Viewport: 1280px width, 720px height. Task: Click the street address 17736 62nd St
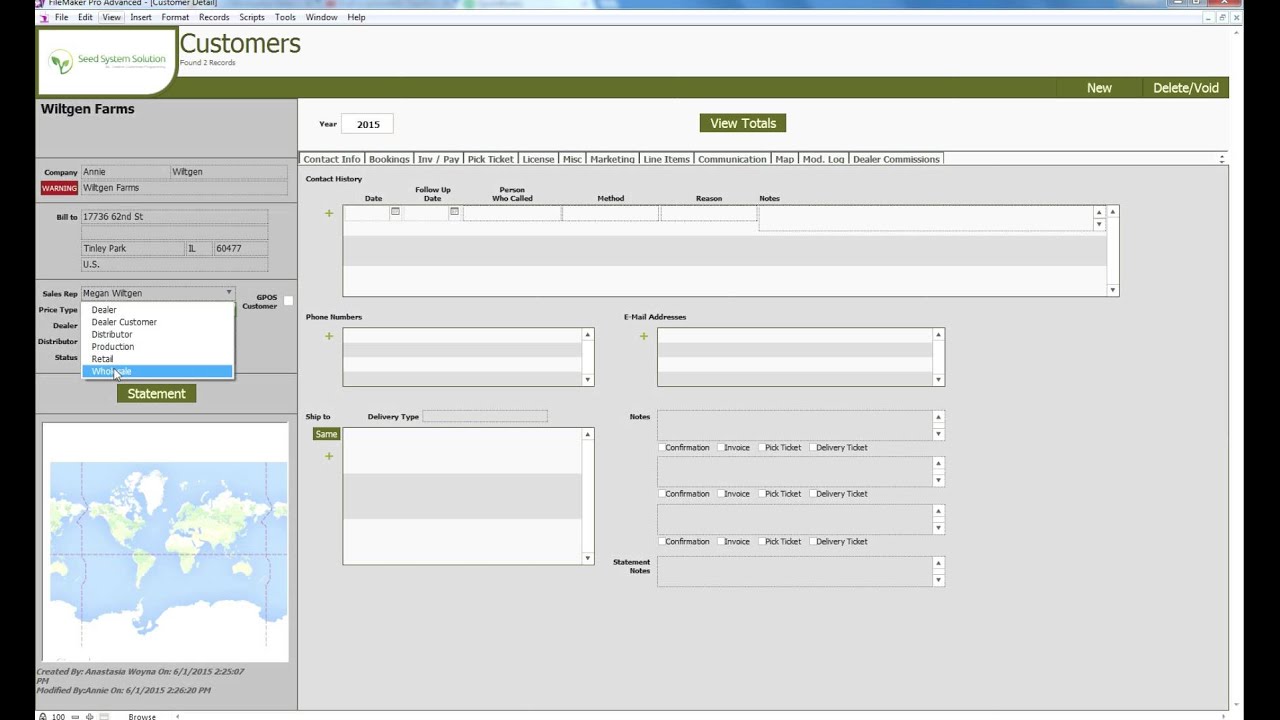[x=174, y=216]
